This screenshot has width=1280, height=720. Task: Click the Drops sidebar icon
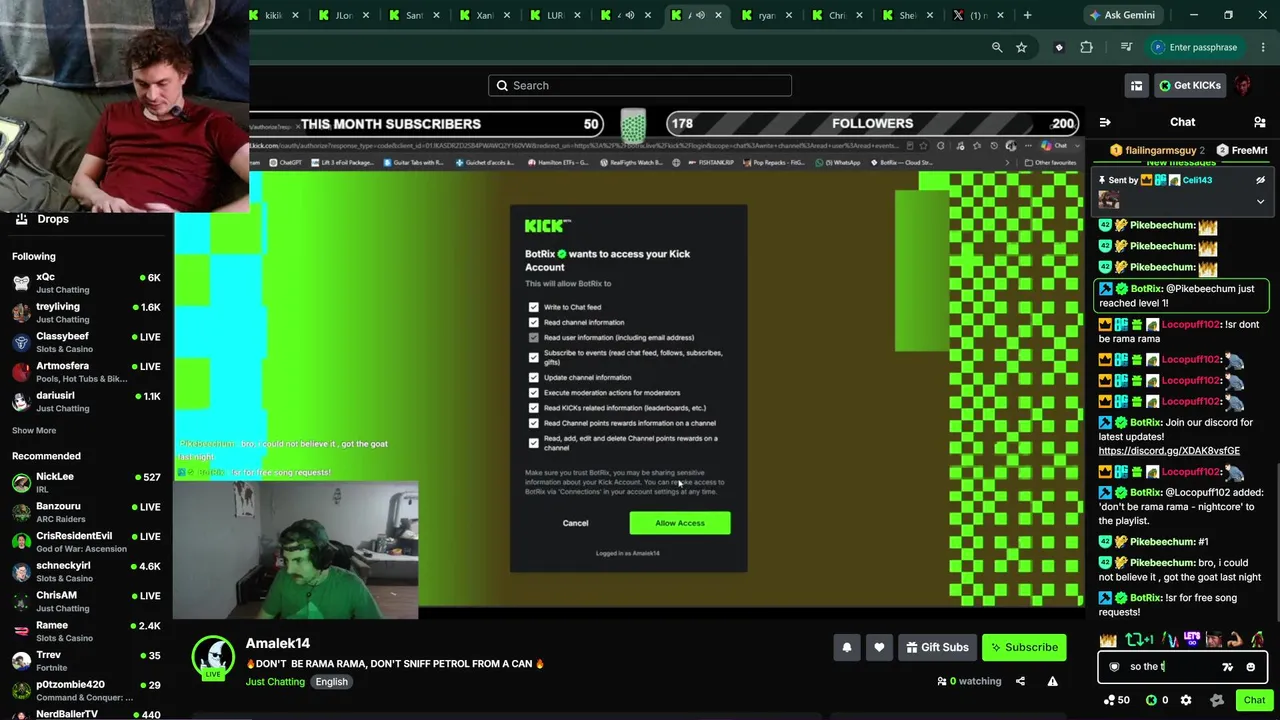coord(21,219)
